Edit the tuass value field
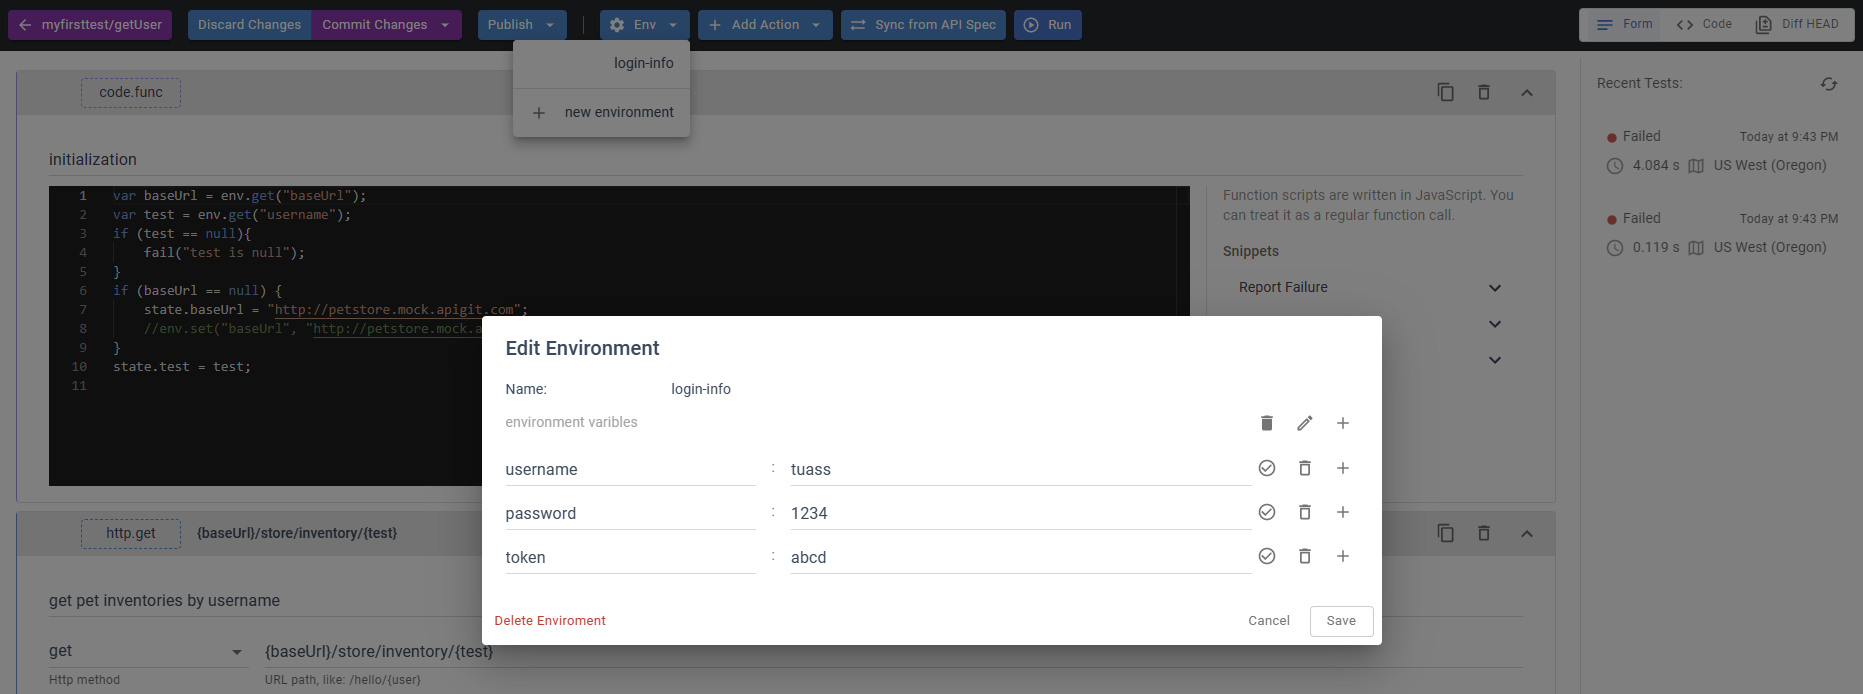Viewport: 1863px width, 694px height. [x=1020, y=469]
